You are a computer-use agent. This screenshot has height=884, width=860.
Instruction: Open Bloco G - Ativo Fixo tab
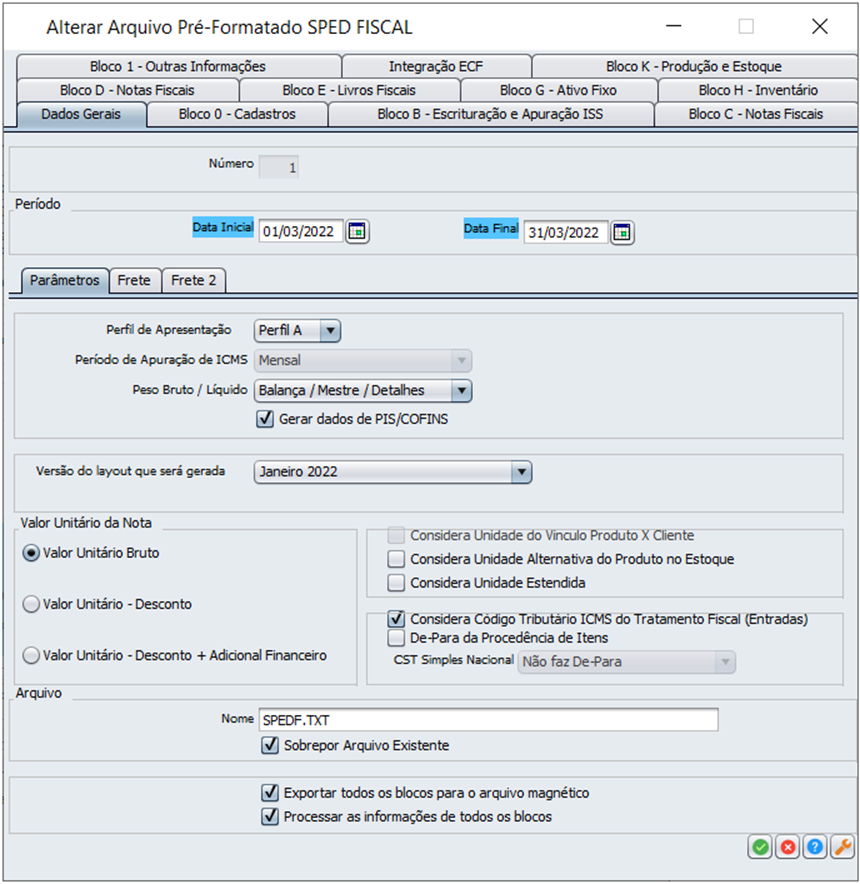[x=558, y=90]
